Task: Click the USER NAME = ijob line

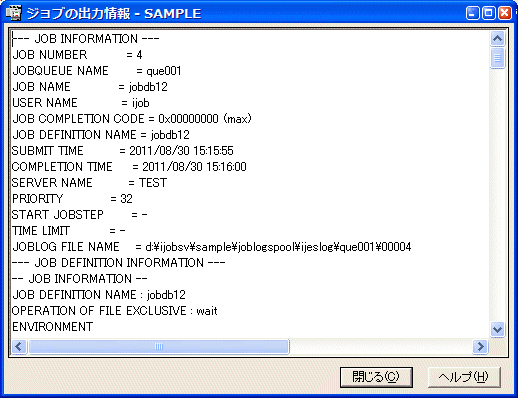Action: click(81, 103)
